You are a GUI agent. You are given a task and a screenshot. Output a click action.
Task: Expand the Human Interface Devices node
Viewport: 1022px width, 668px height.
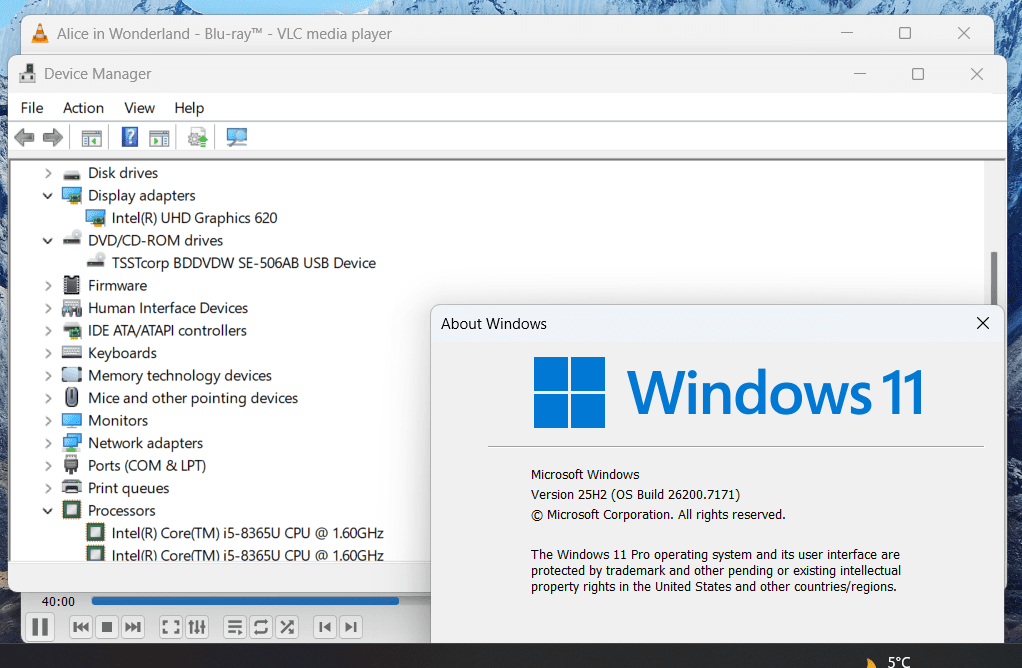[48, 308]
